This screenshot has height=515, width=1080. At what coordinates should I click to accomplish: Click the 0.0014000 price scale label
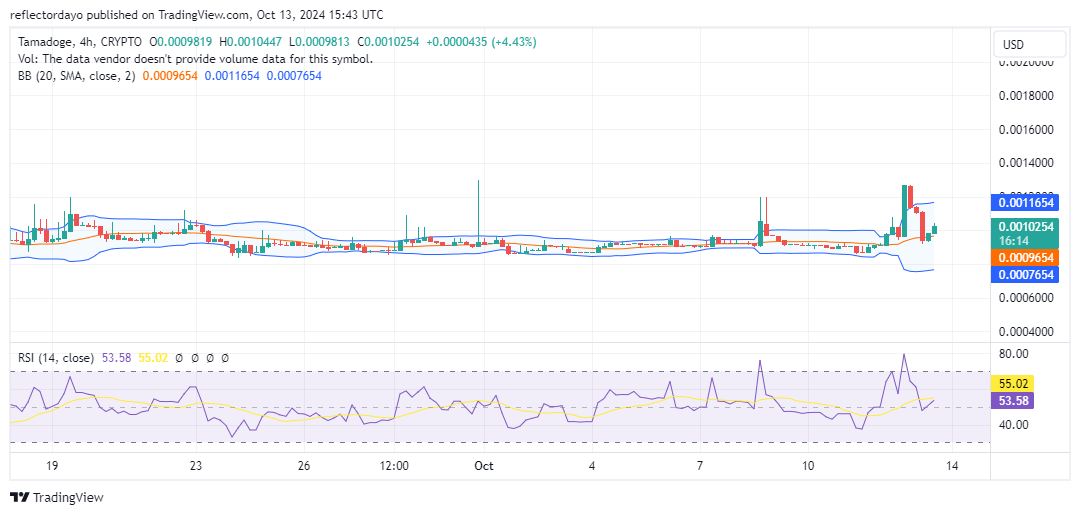click(x=1024, y=163)
